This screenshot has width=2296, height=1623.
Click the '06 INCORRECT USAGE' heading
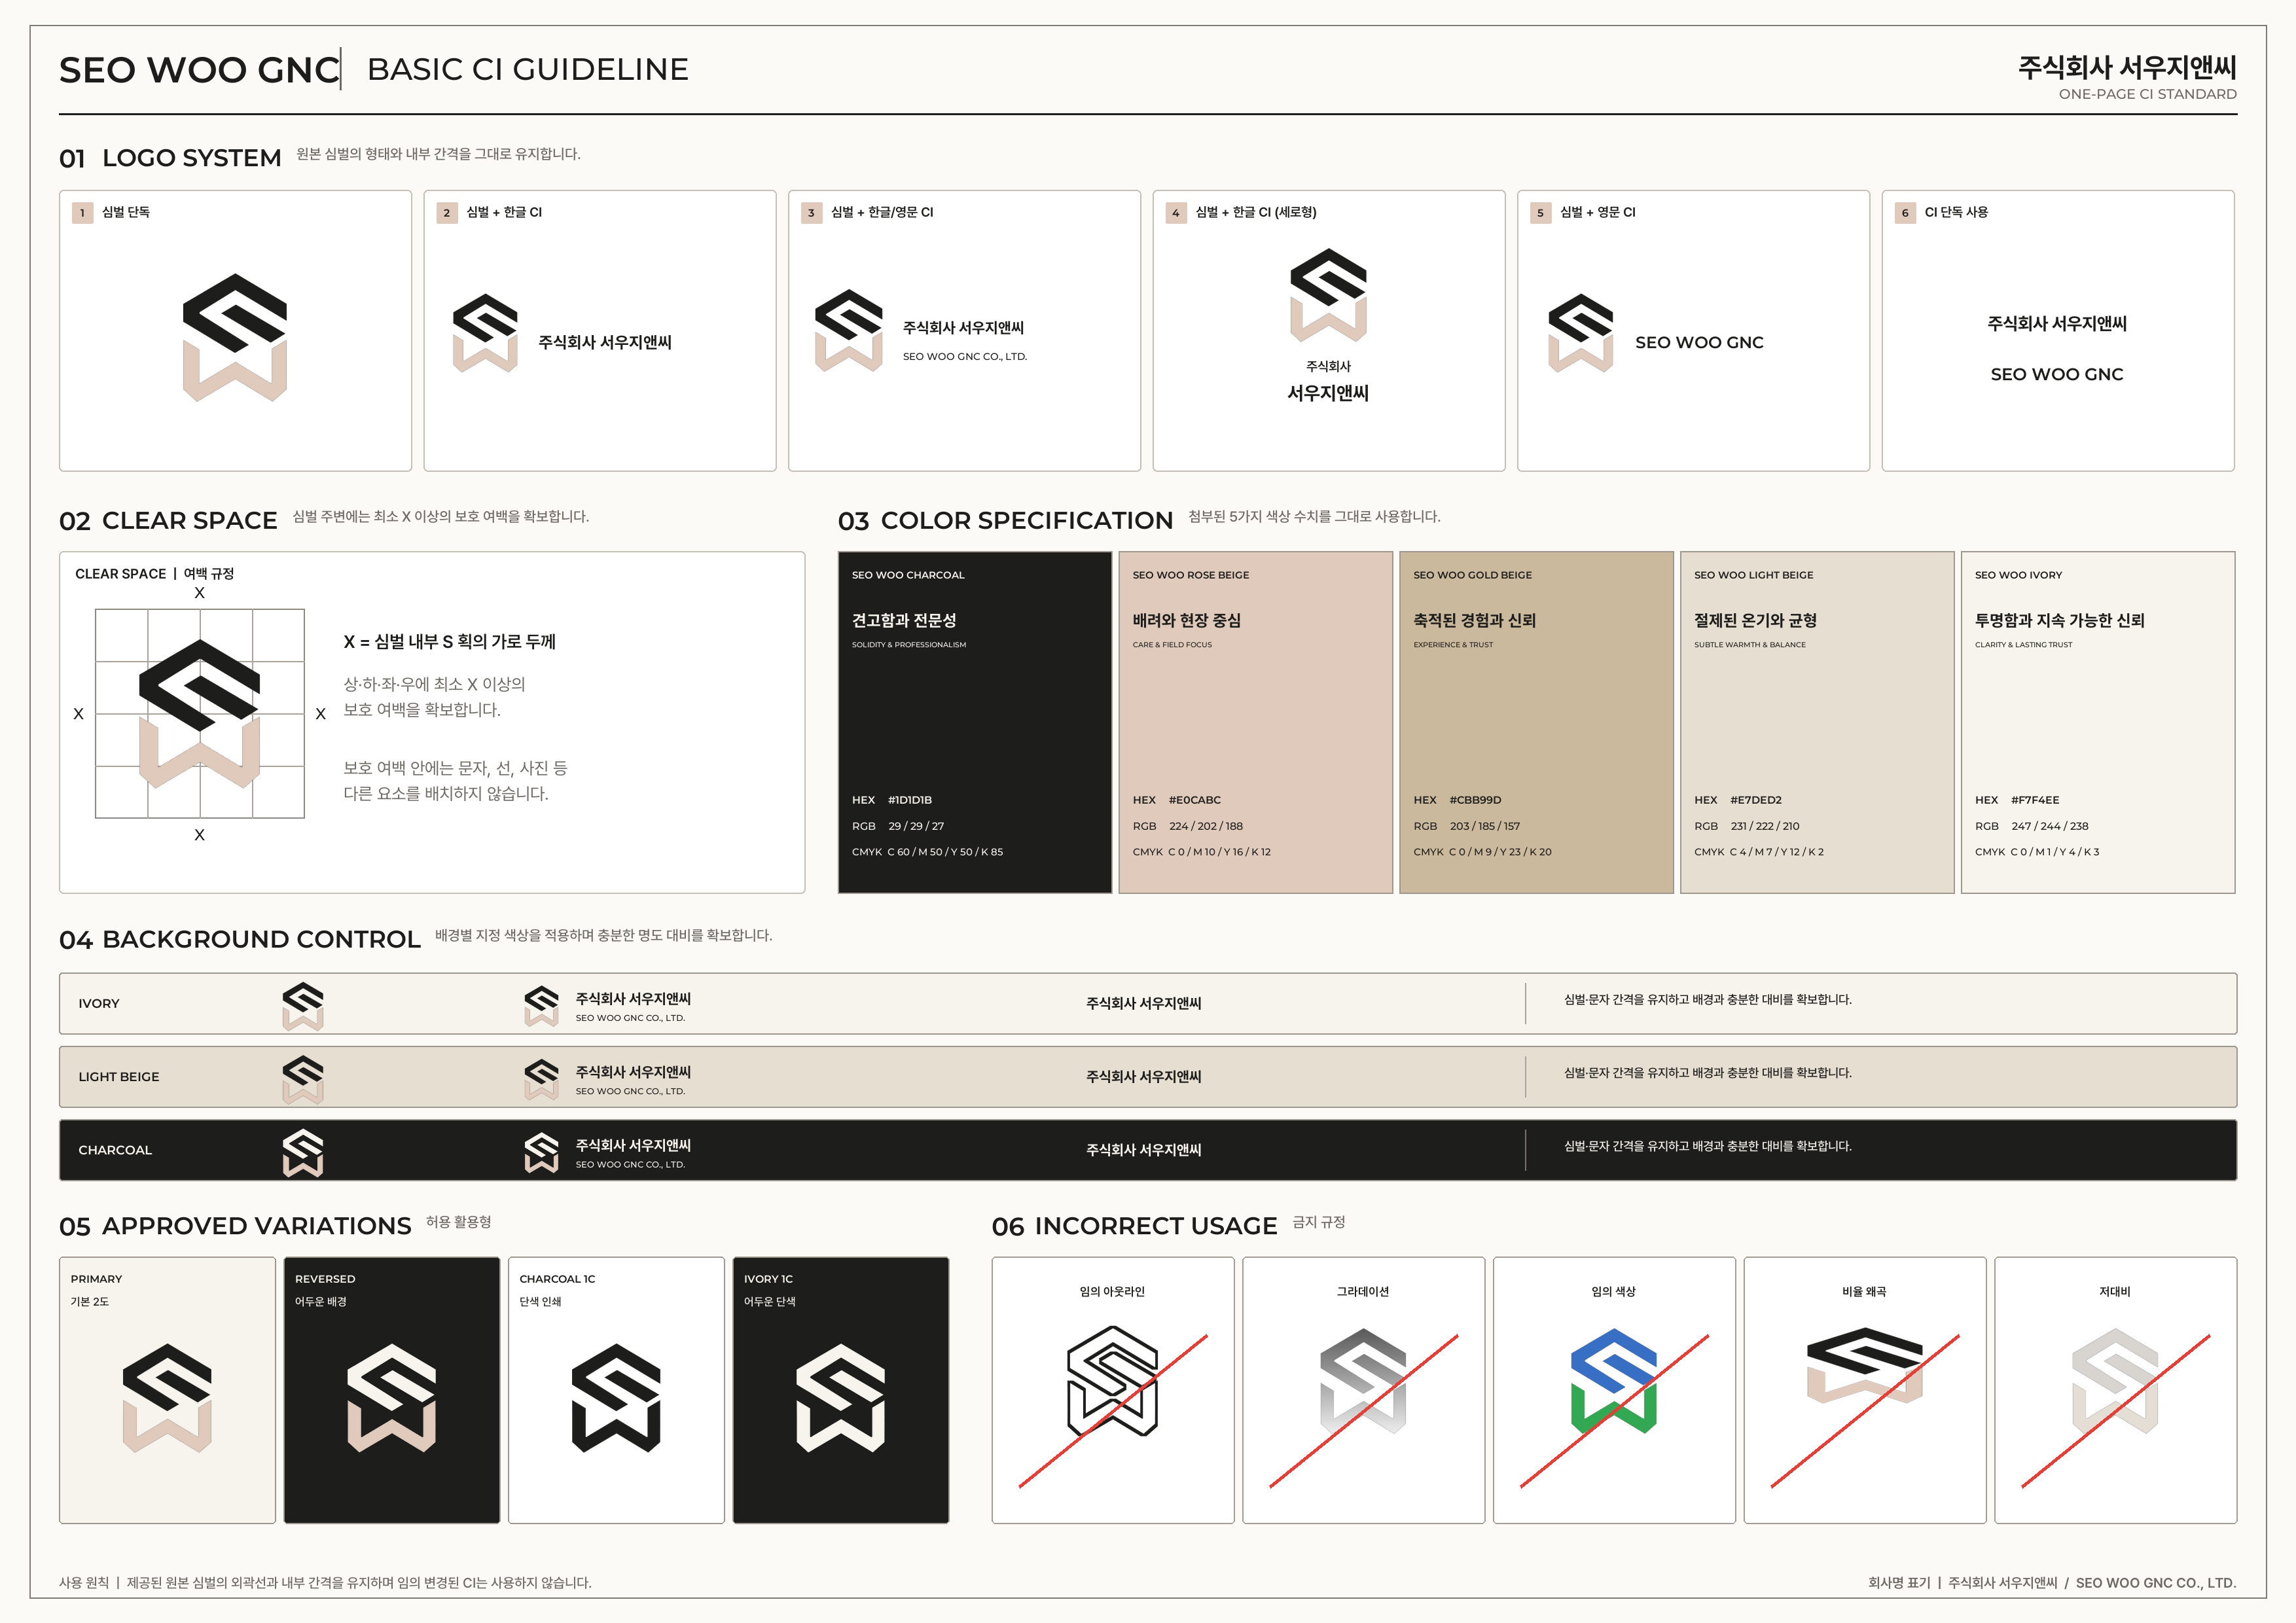pos(1134,1226)
